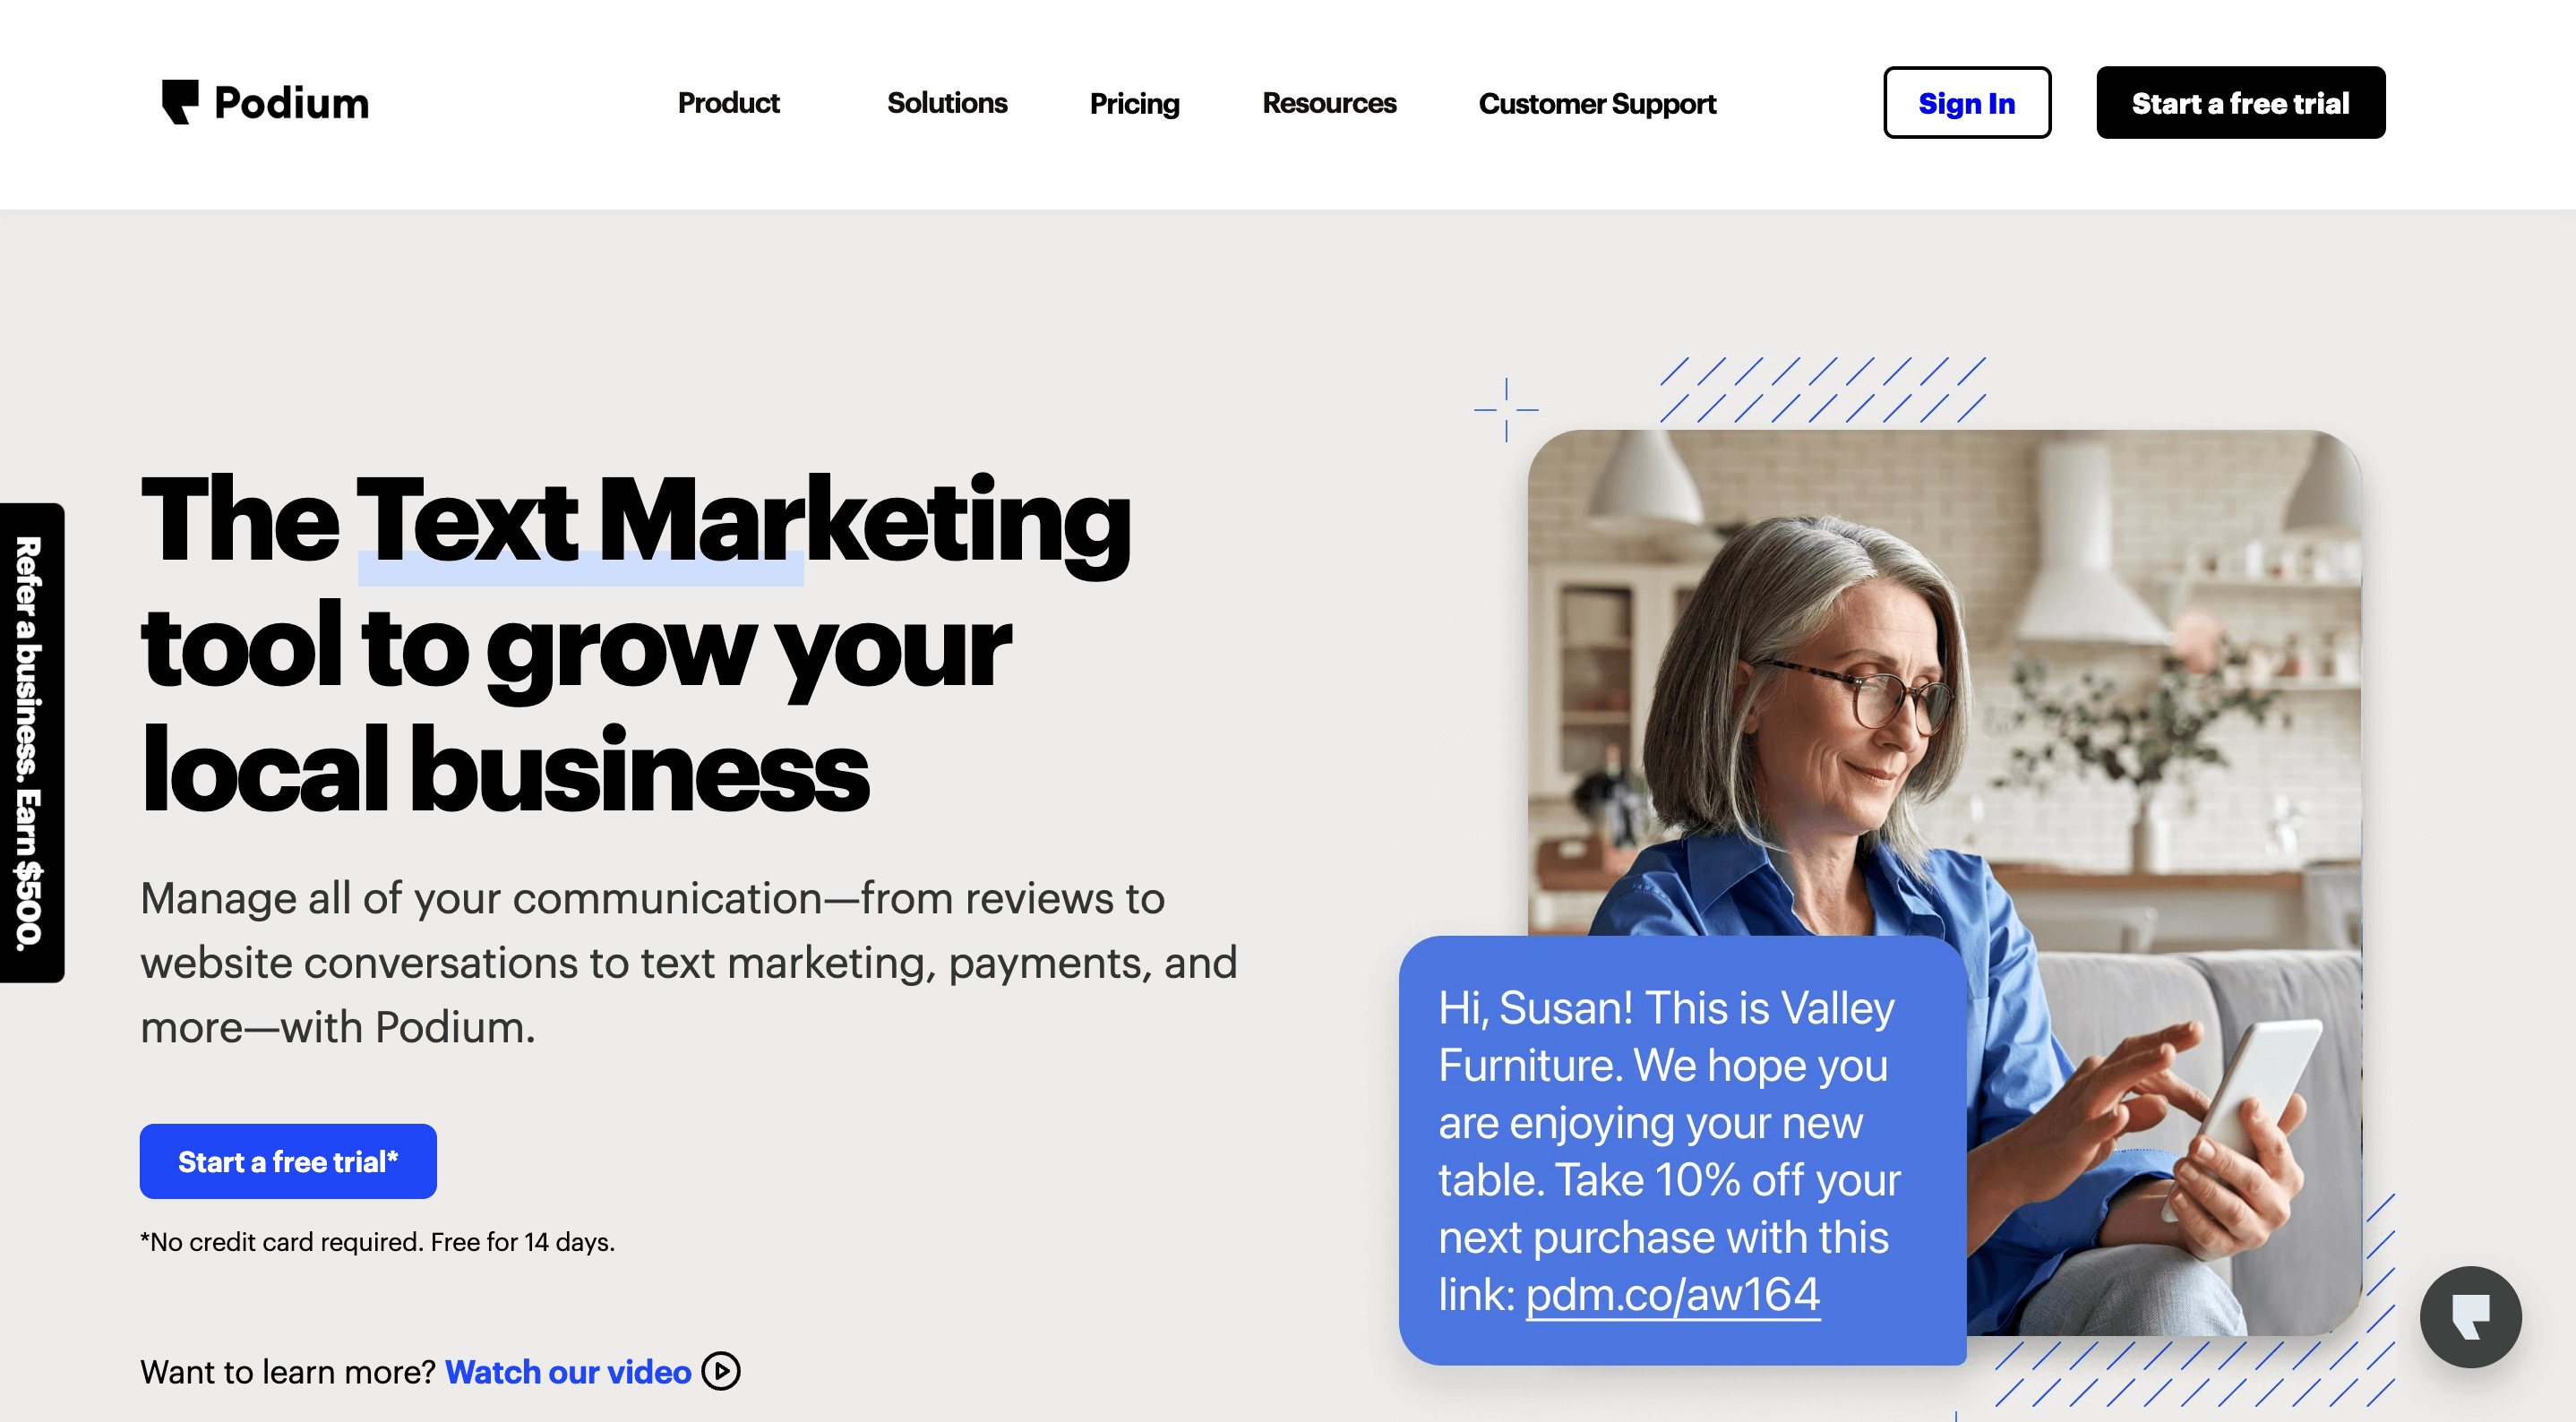Screen dimensions: 2576x1422
Task: Open Customer Support in navigation
Action: click(x=1597, y=104)
